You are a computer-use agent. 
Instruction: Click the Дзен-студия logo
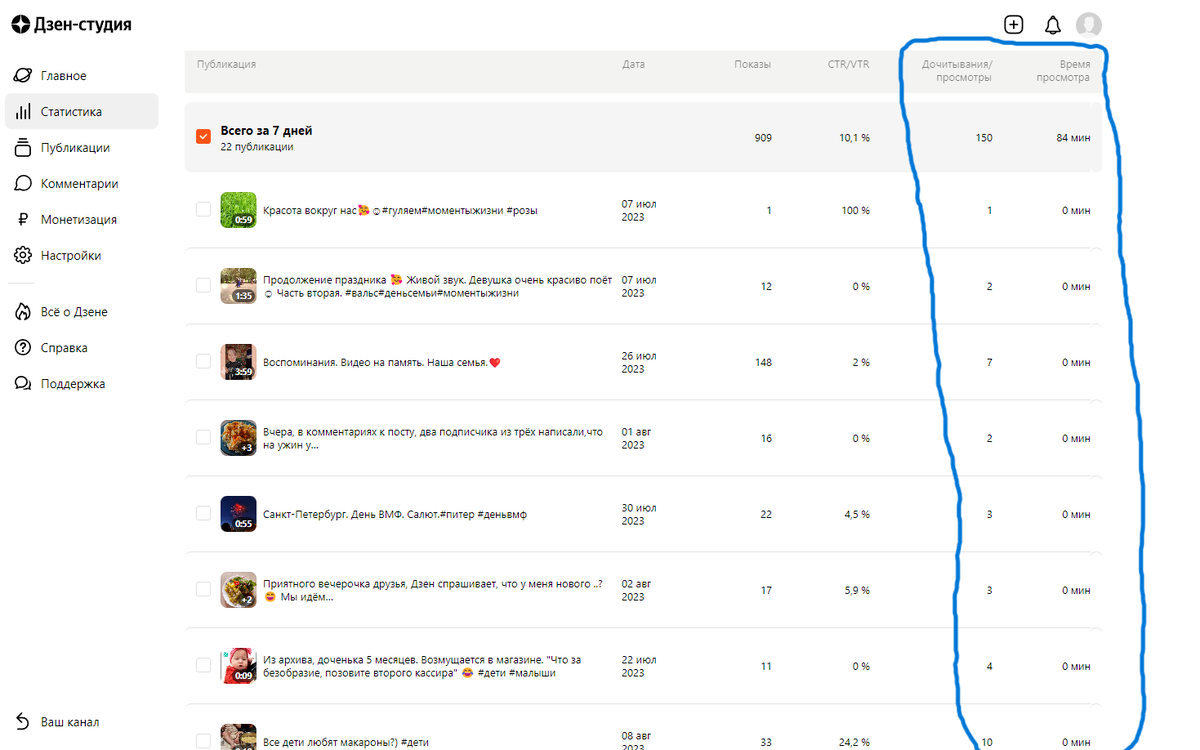[71, 24]
